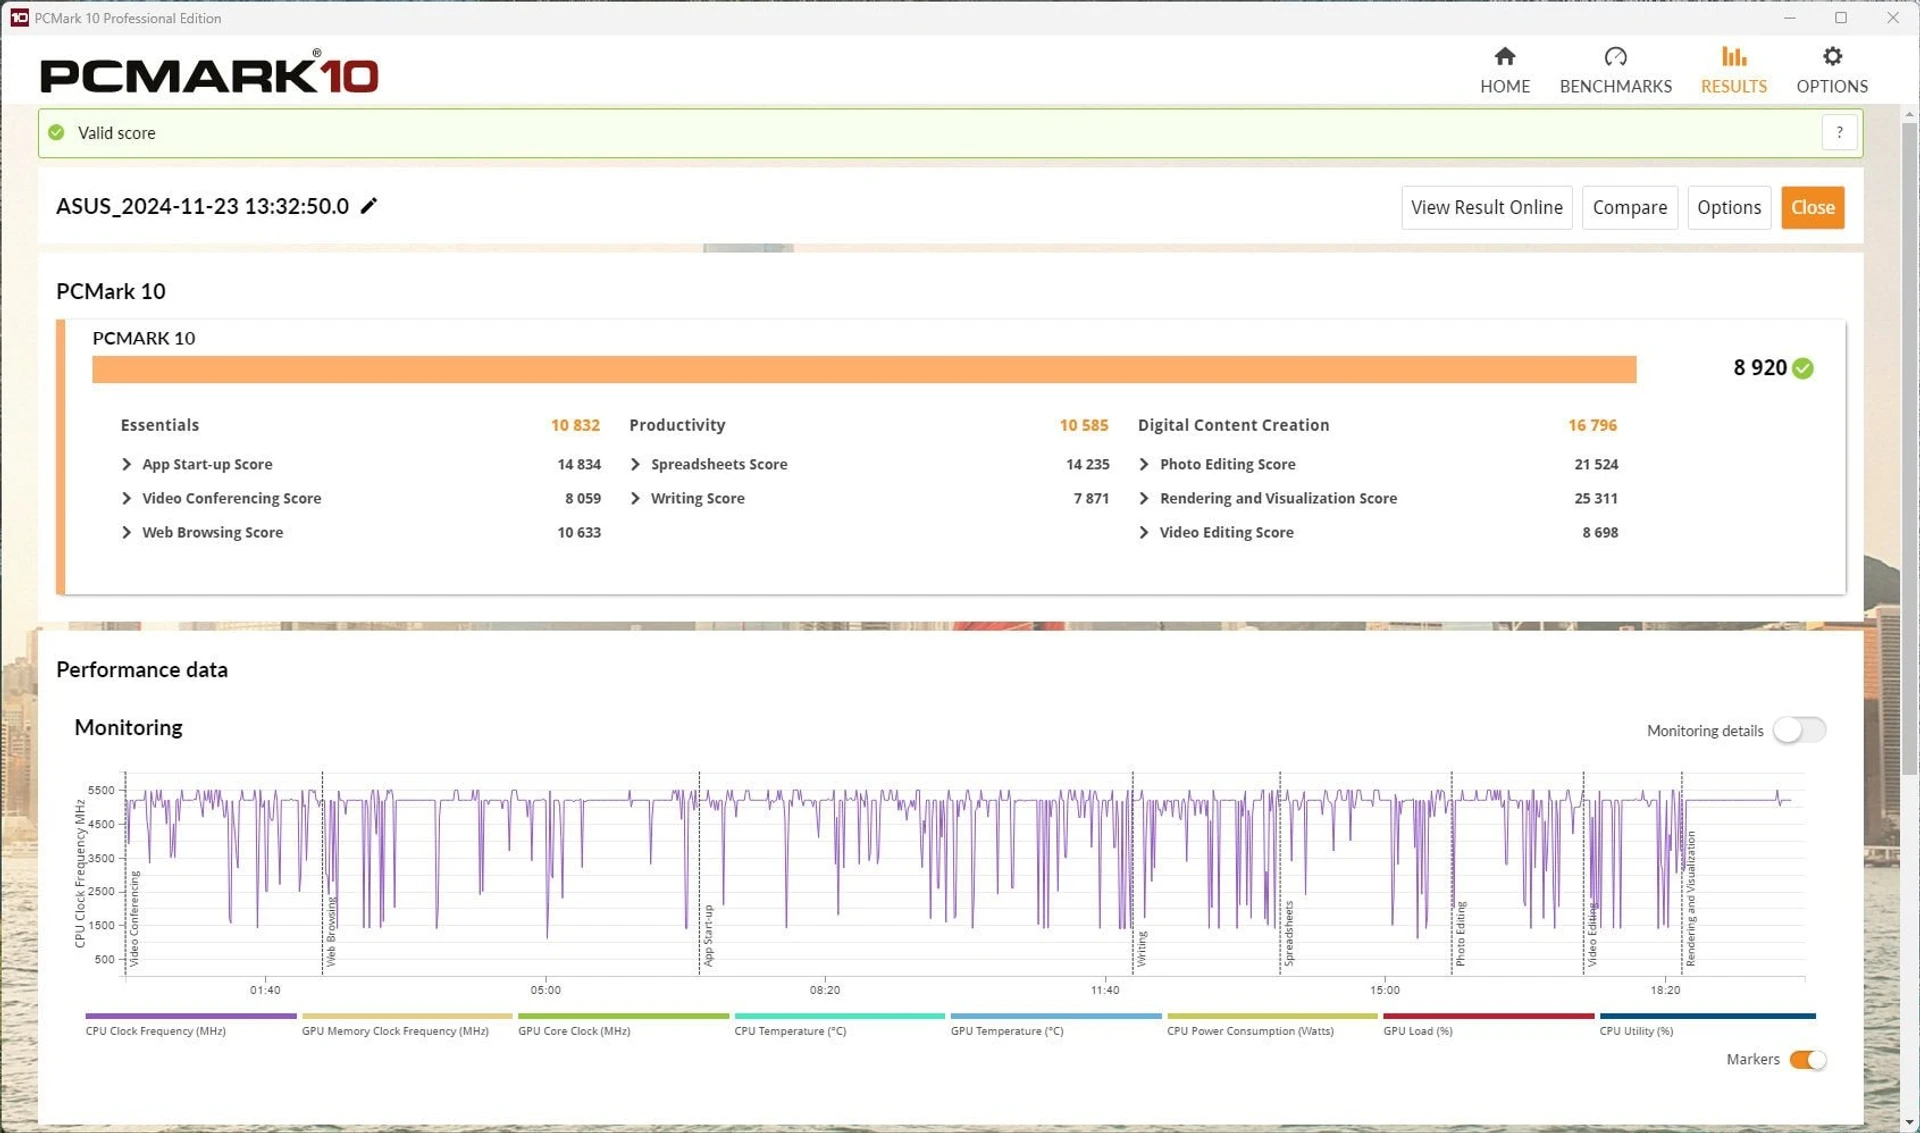The width and height of the screenshot is (1920, 1133).
Task: Click the Compare button
Action: point(1629,207)
